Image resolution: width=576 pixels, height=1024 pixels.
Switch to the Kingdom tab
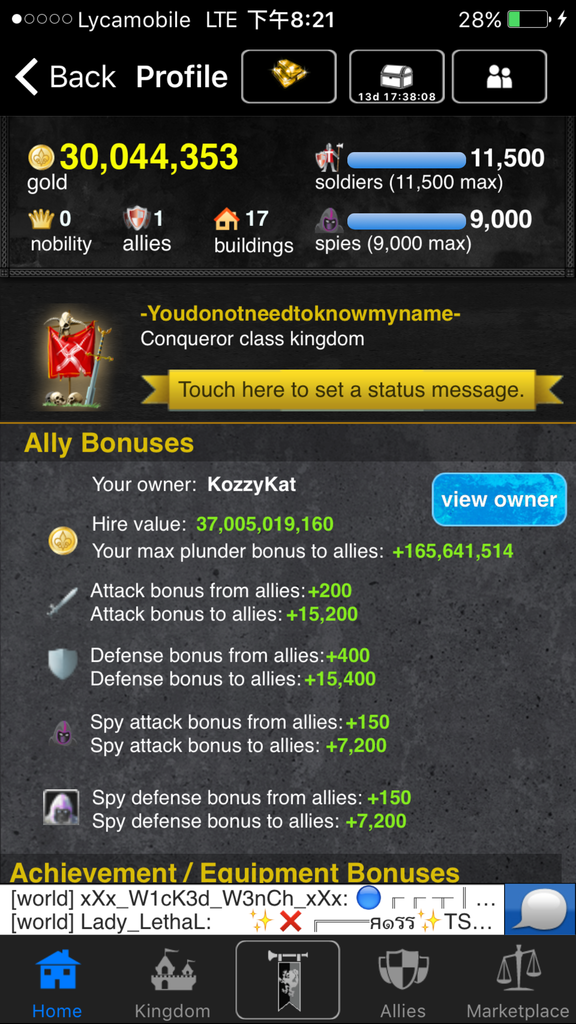[172, 982]
